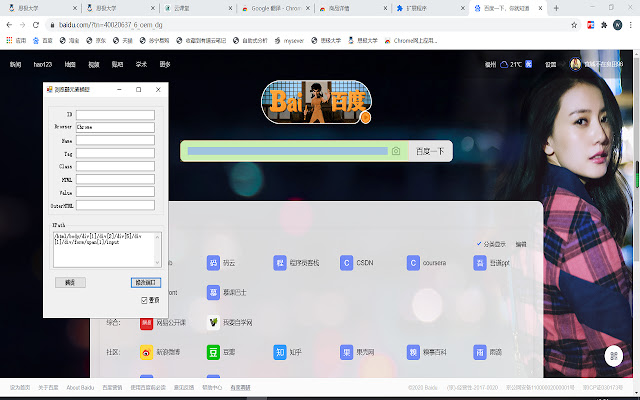Screen dimensions: 640x400
Task: Toggle the 分类显示 checkmark option
Action: [x=491, y=244]
